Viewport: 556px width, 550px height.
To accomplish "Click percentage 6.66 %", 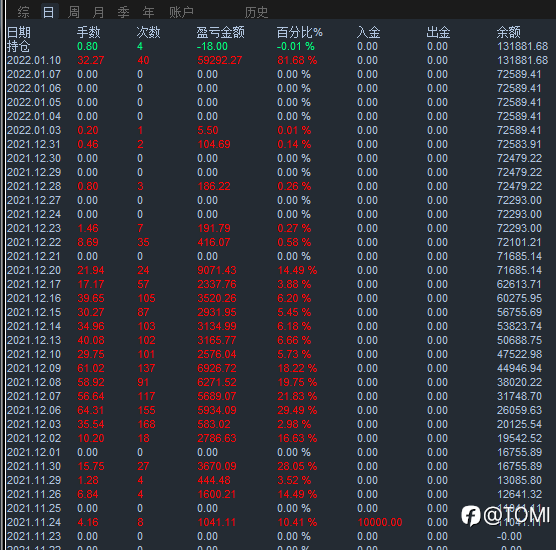I will (294, 340).
